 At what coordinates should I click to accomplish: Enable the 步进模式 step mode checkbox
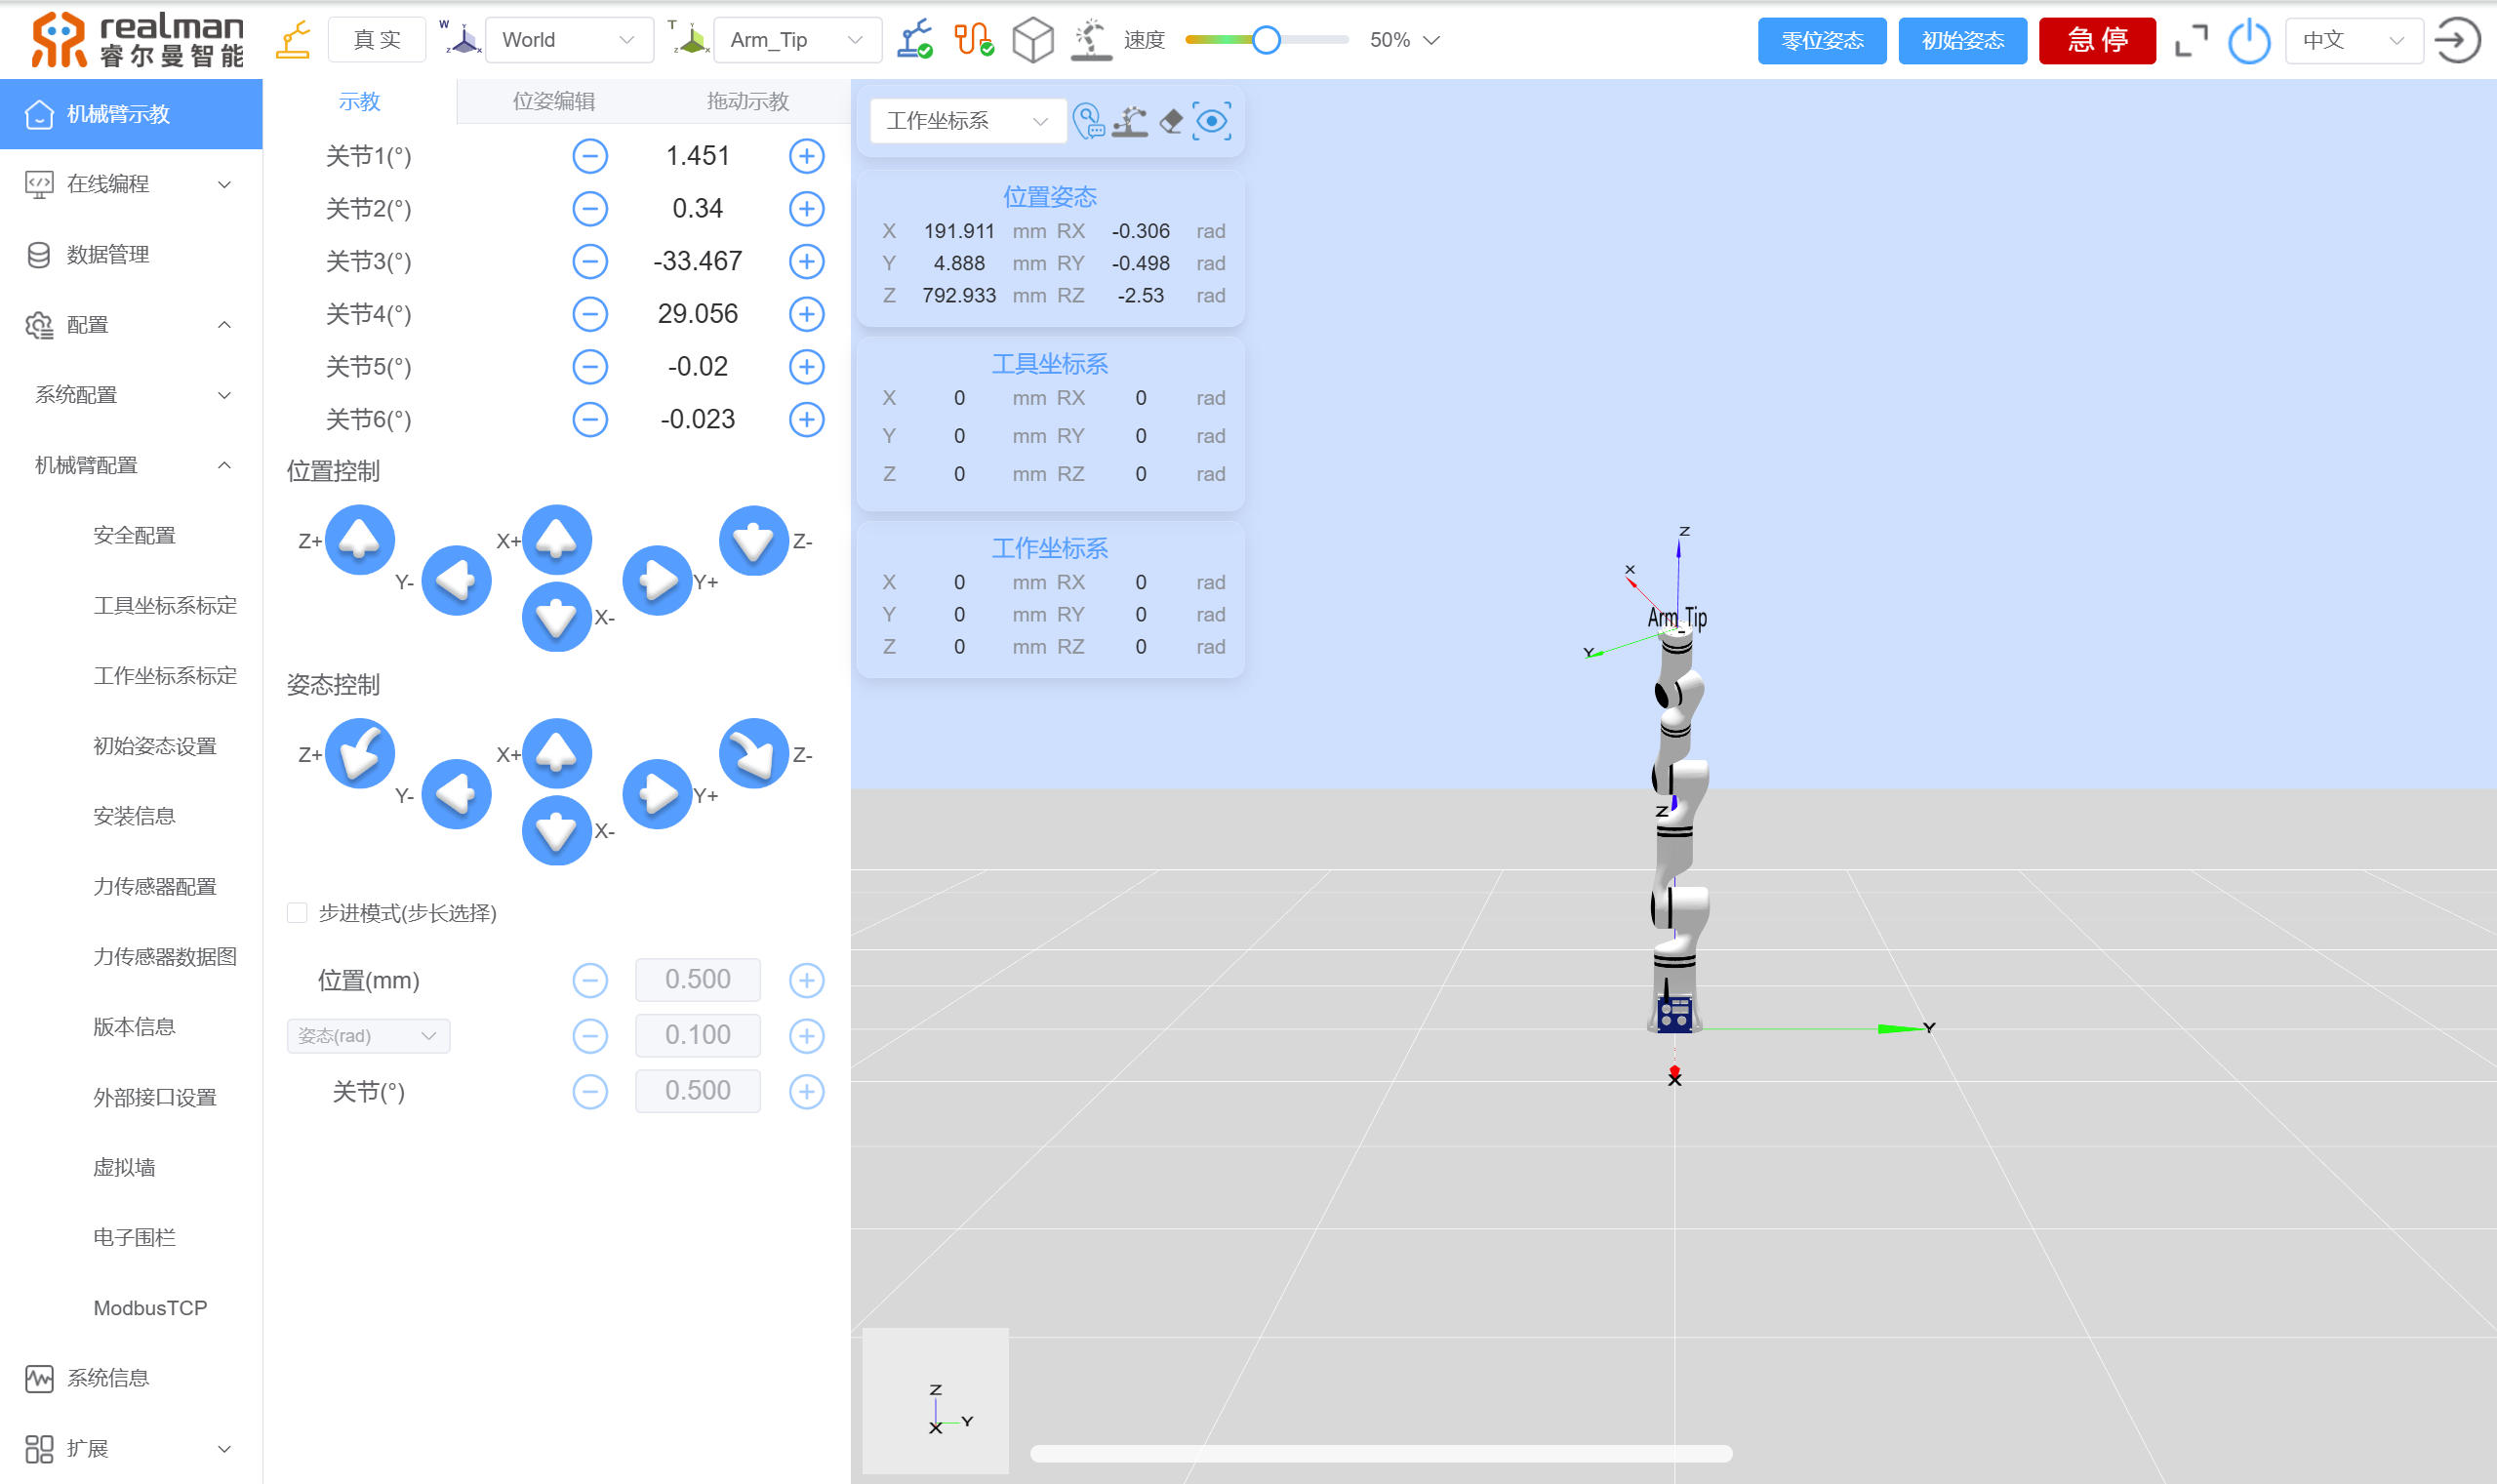tap(297, 913)
